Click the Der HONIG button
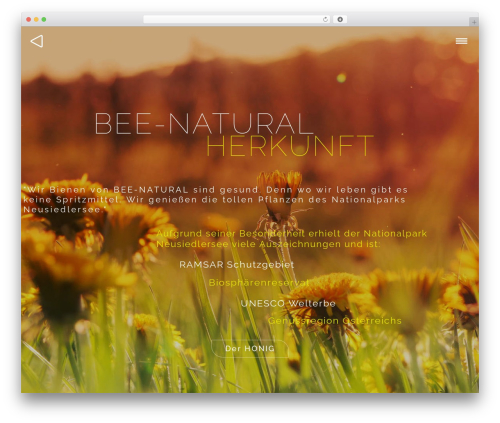500x423 pixels. coord(250,349)
